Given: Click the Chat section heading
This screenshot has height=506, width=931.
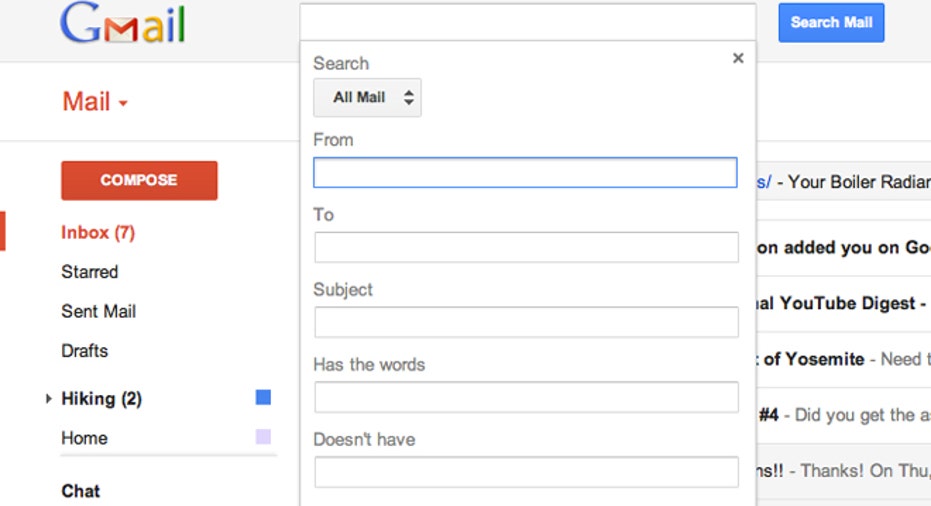Looking at the screenshot, I should [81, 491].
